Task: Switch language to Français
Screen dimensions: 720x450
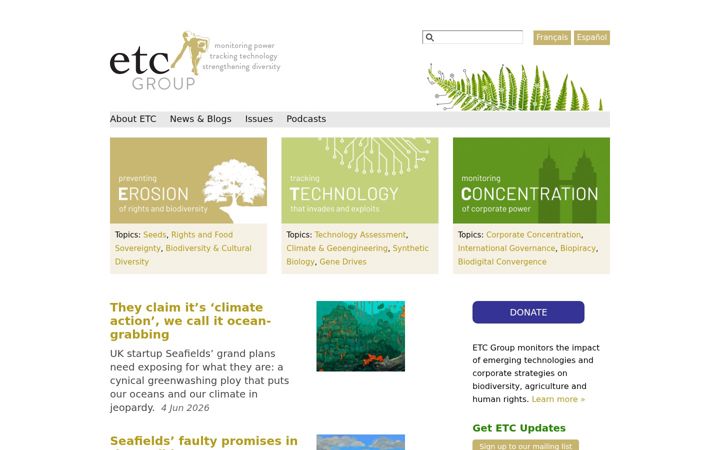Action: click(552, 37)
